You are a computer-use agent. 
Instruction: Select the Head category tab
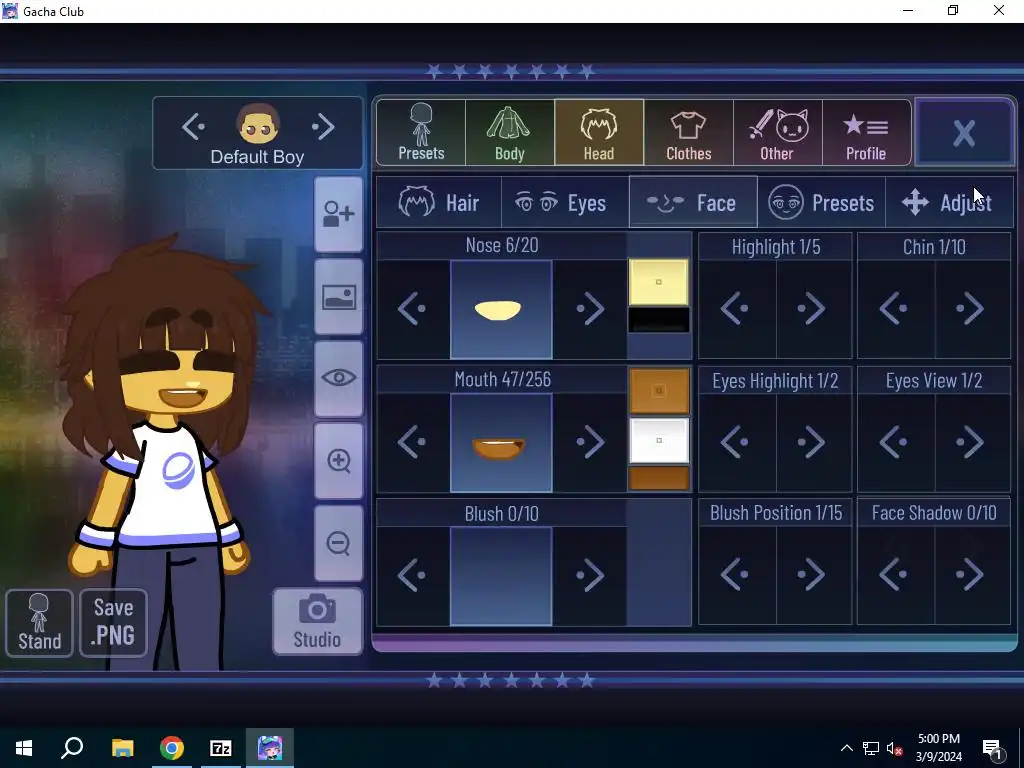[x=599, y=133]
